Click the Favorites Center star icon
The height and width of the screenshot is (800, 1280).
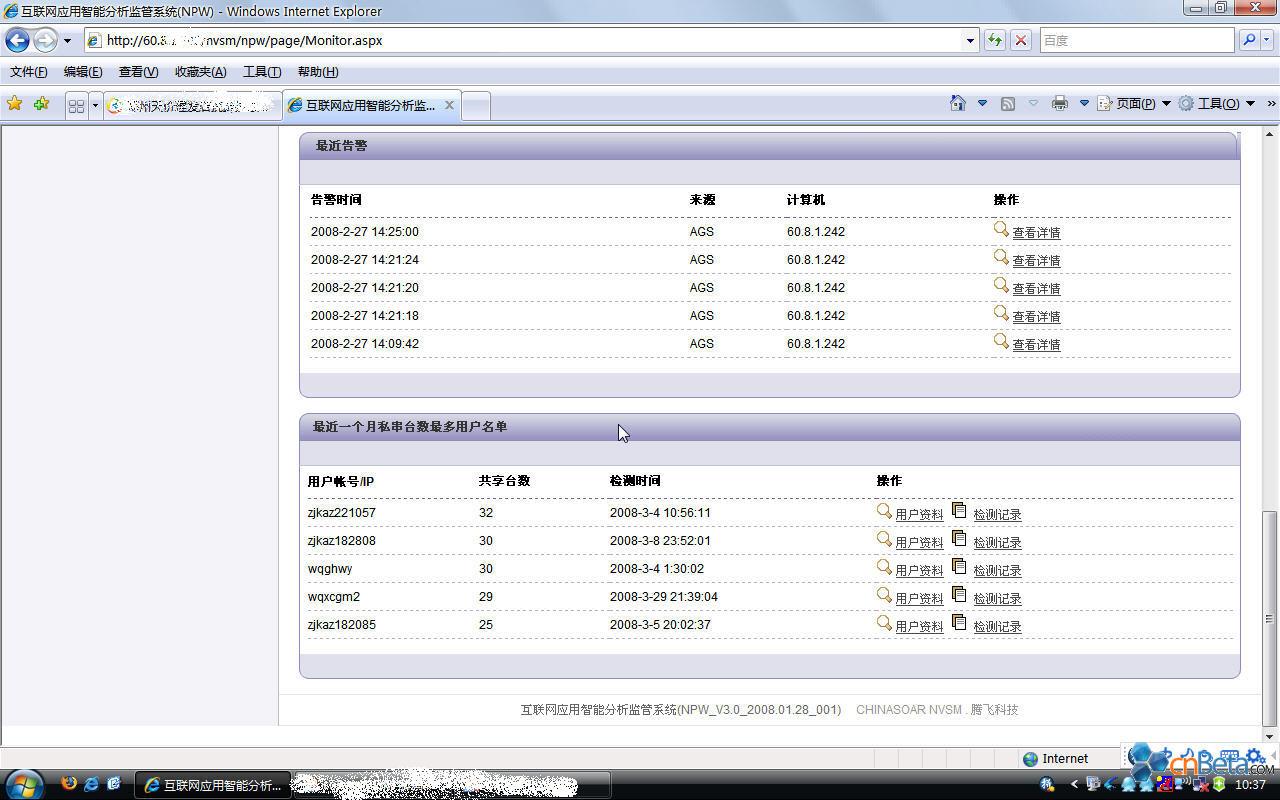[15, 104]
